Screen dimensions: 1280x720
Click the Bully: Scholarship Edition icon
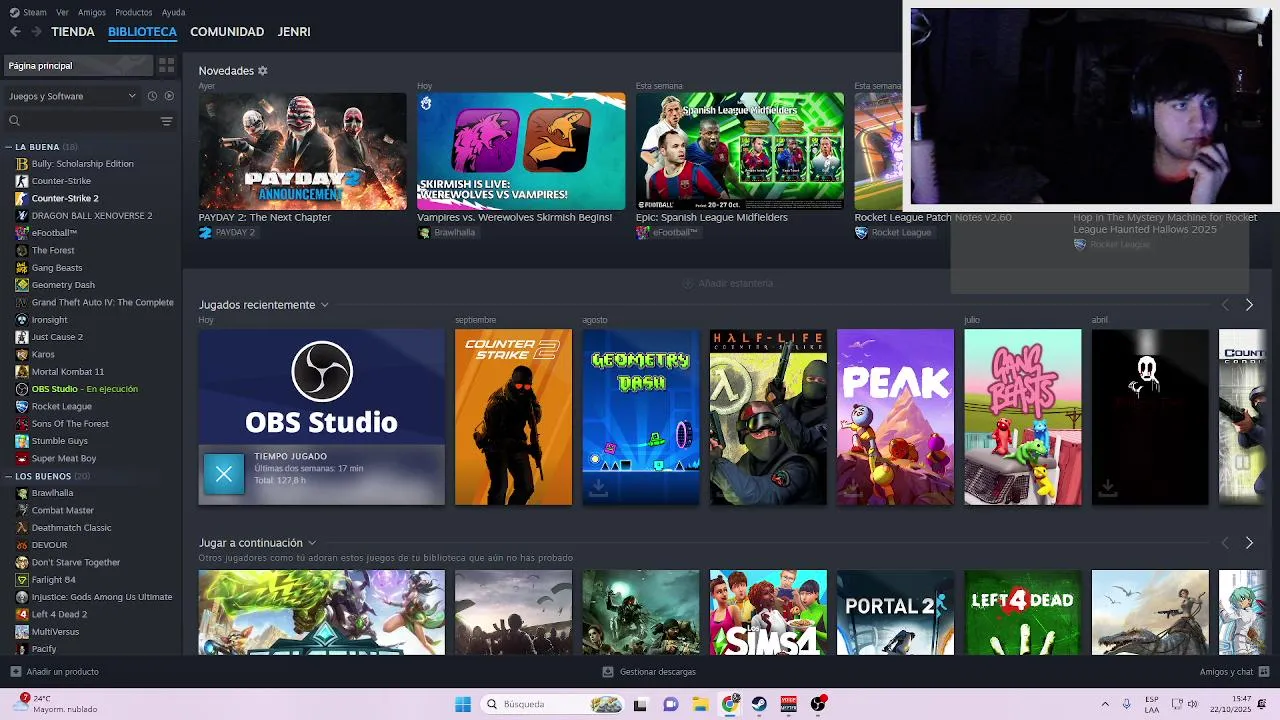22,164
